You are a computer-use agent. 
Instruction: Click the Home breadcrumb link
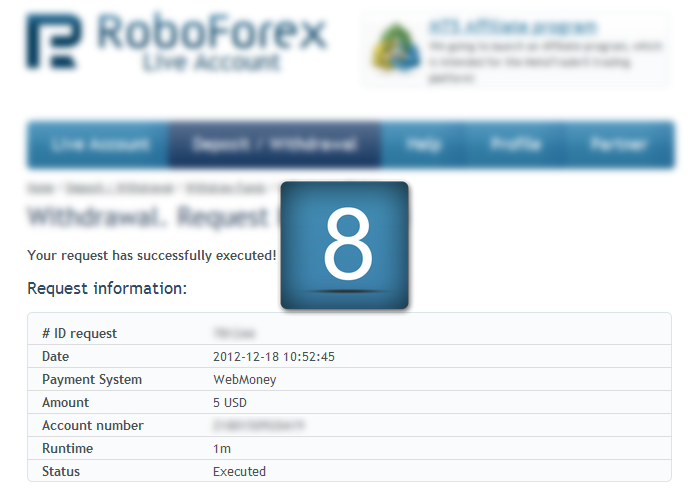[40, 187]
